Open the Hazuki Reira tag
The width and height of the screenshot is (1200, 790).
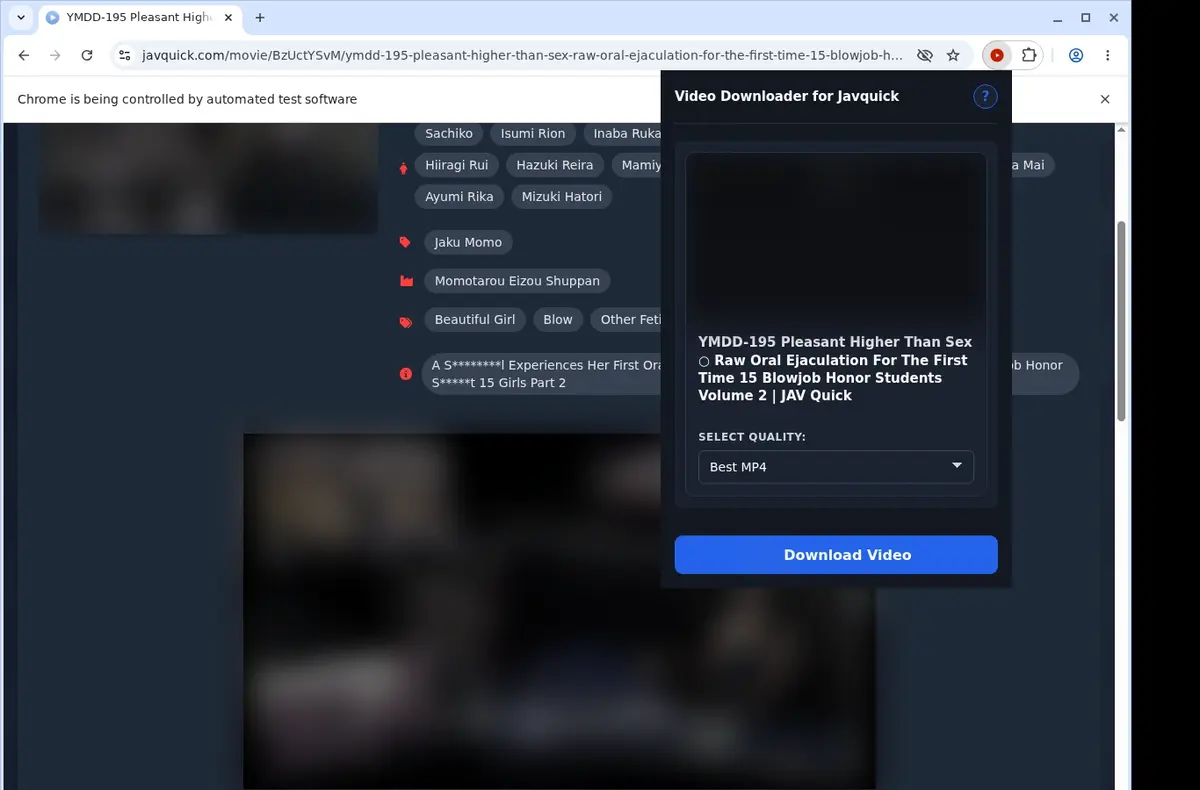coord(555,165)
